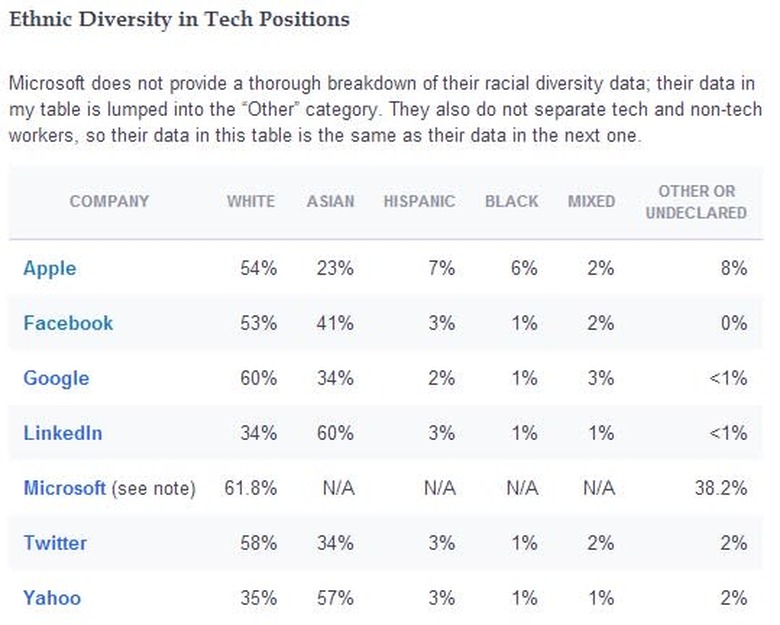This screenshot has width=780, height=625.
Task: Select the BLACK column header
Action: point(512,201)
